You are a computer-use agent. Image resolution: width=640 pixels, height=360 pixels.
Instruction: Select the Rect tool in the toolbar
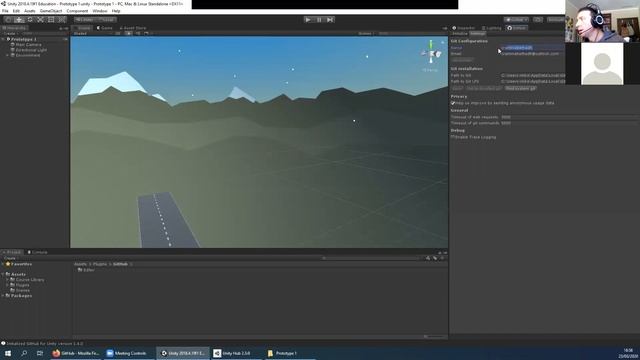pos(51,20)
